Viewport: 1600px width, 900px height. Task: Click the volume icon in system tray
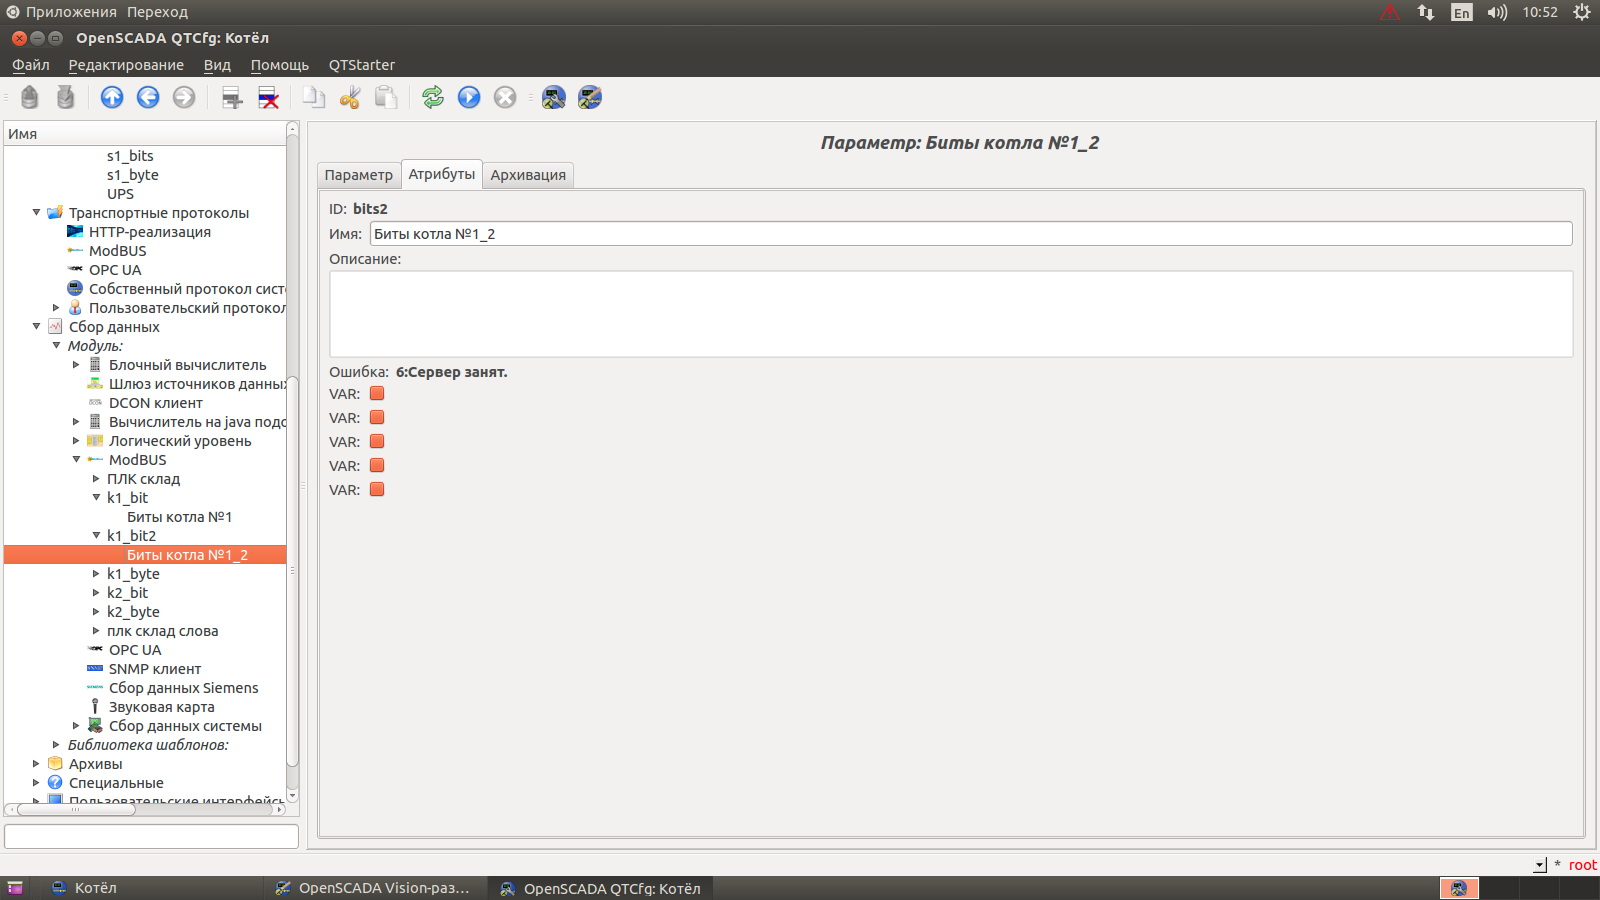coord(1497,13)
